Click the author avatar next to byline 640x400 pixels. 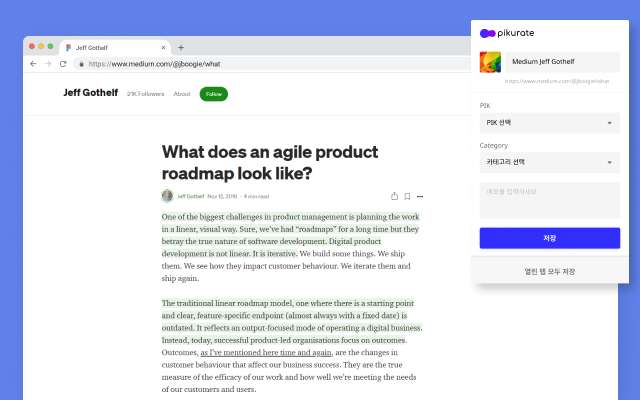click(167, 196)
